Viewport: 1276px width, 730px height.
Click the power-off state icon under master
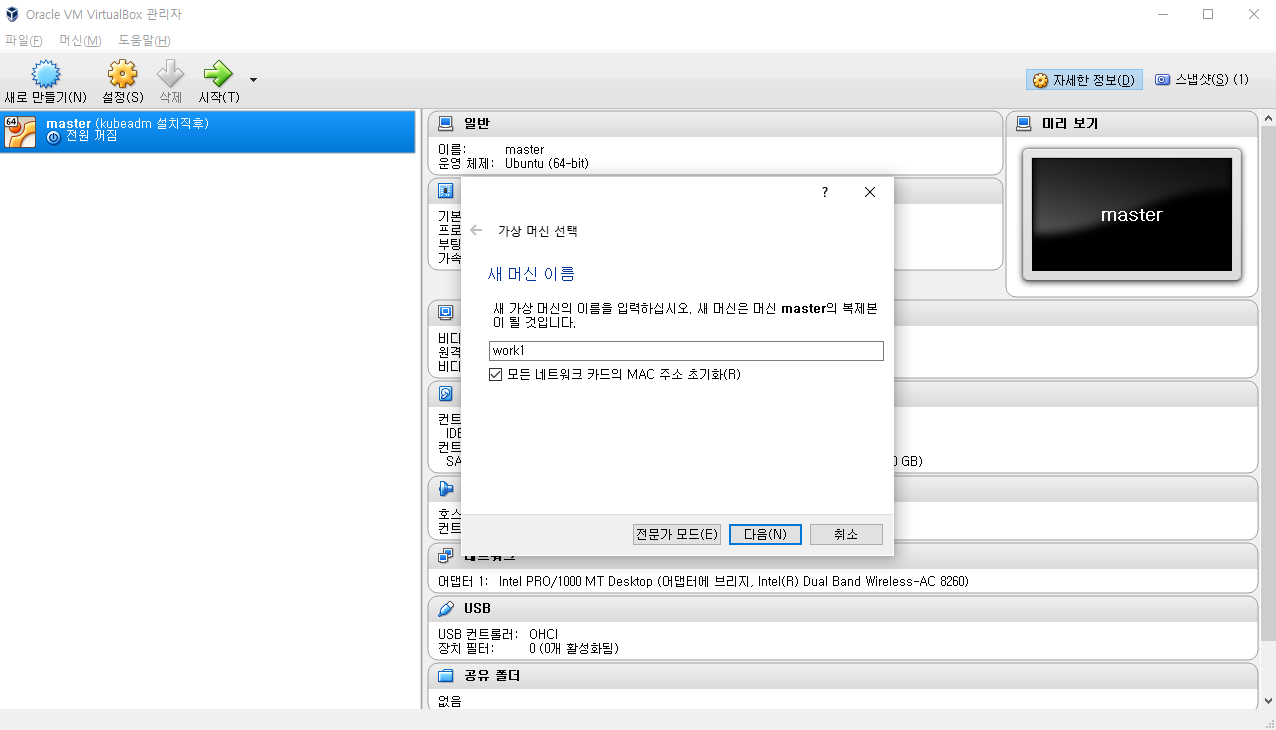tap(53, 137)
